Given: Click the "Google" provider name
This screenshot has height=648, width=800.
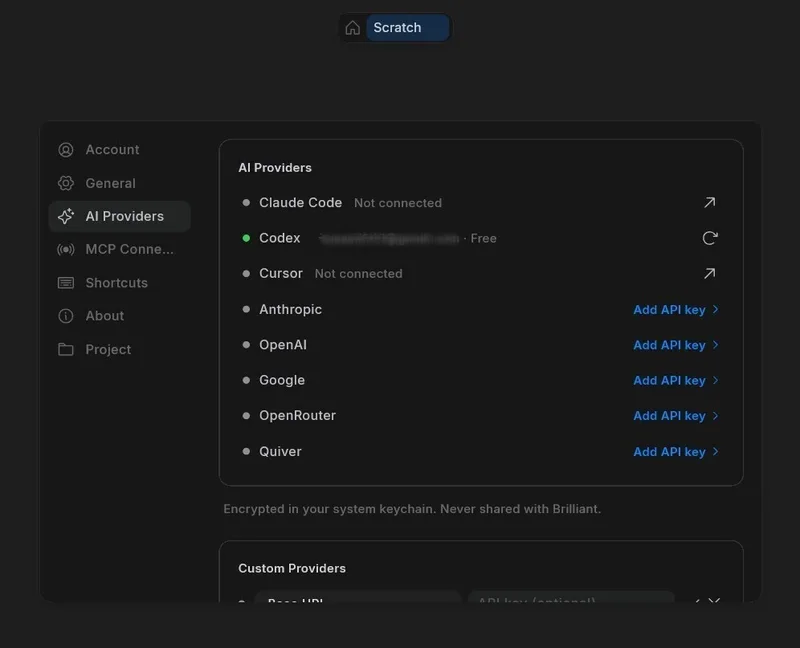Looking at the screenshot, I should (282, 380).
